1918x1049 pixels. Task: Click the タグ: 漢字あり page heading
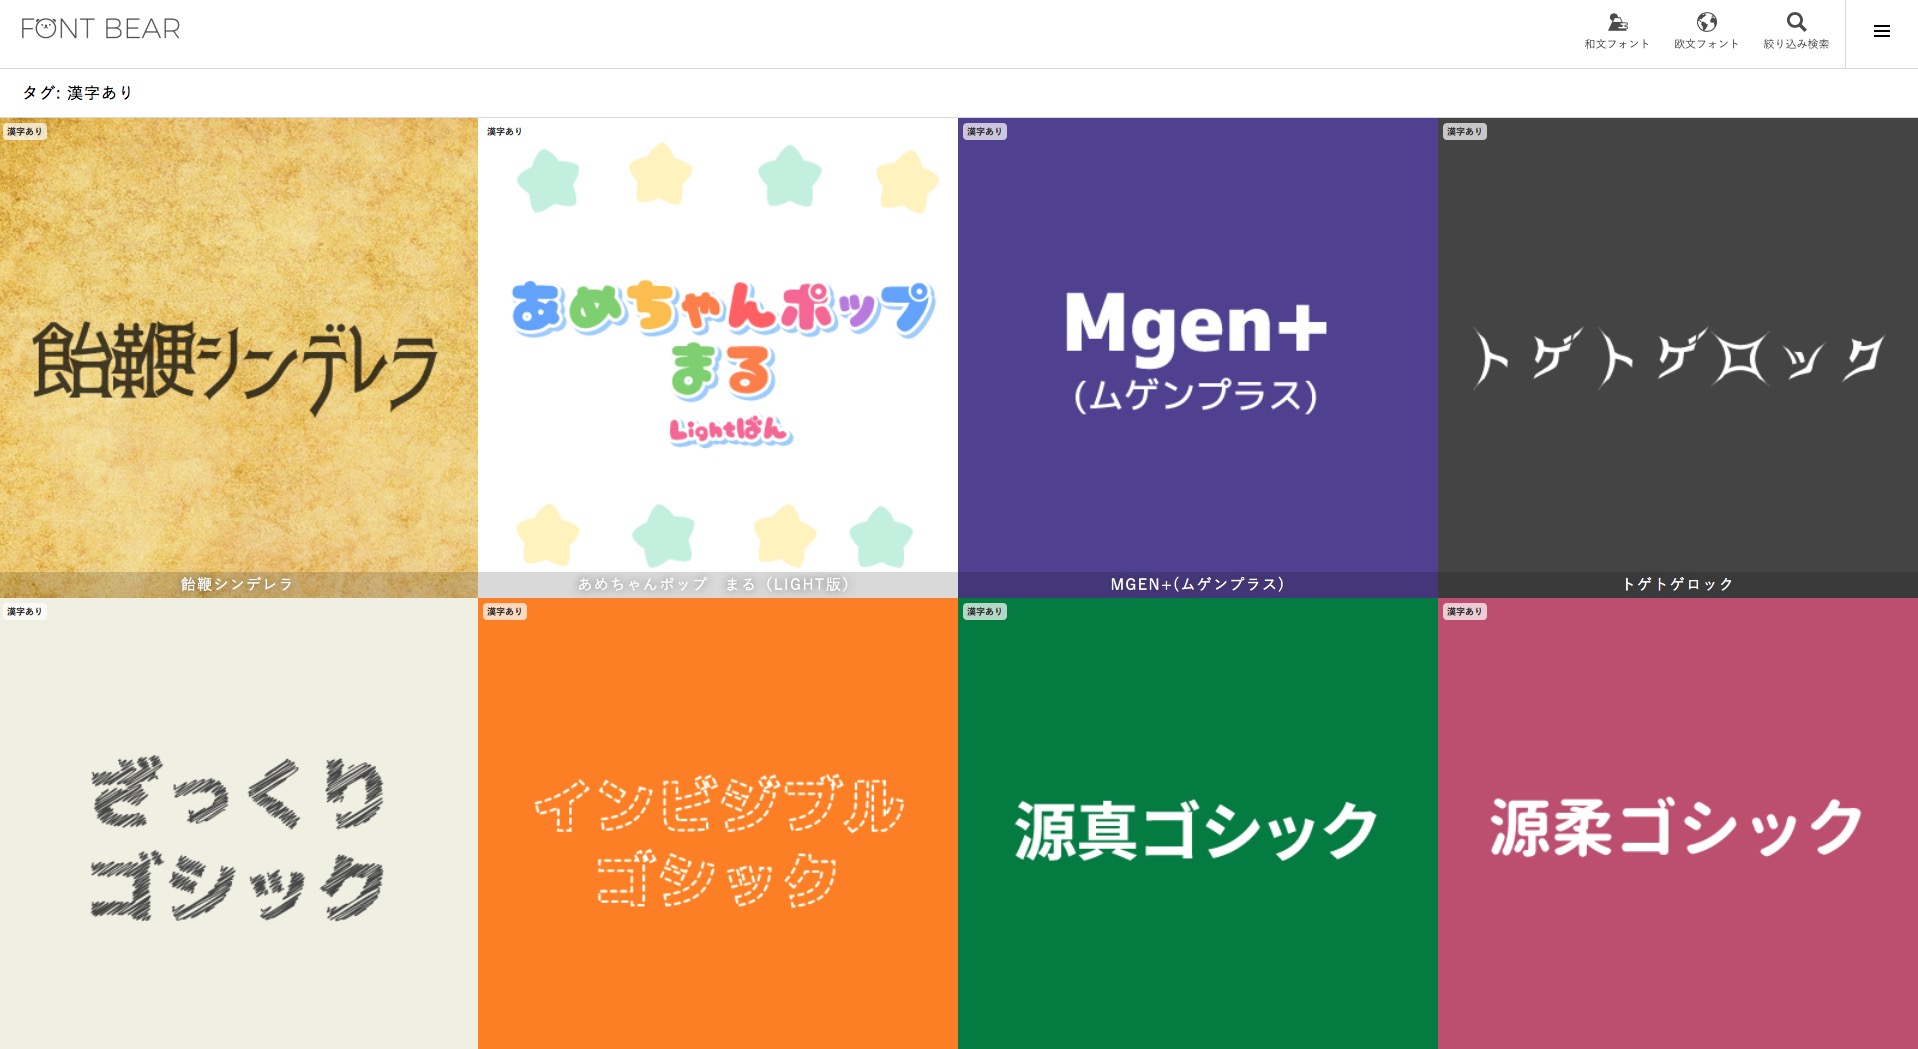tap(78, 93)
